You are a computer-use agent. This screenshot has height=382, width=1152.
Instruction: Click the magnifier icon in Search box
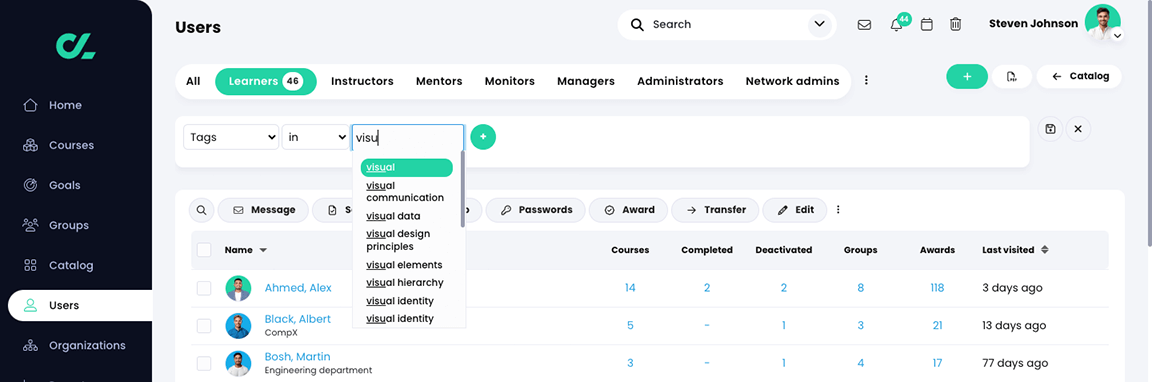637,24
